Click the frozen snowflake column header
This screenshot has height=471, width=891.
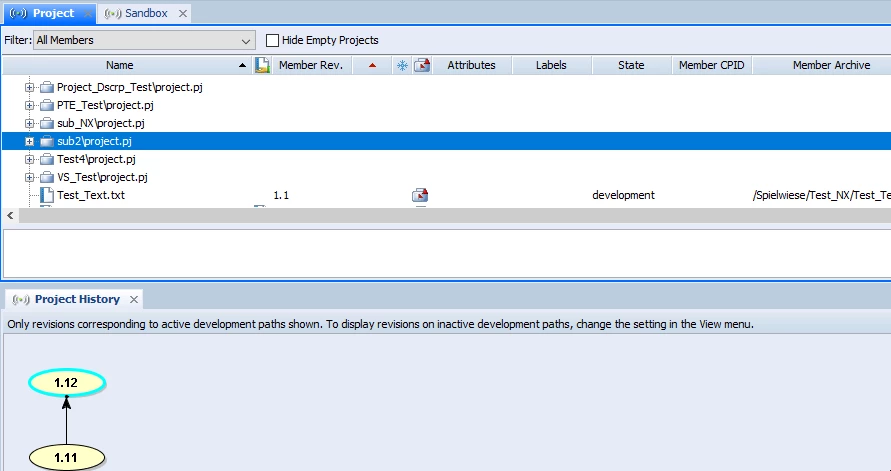pyautogui.click(x=402, y=65)
